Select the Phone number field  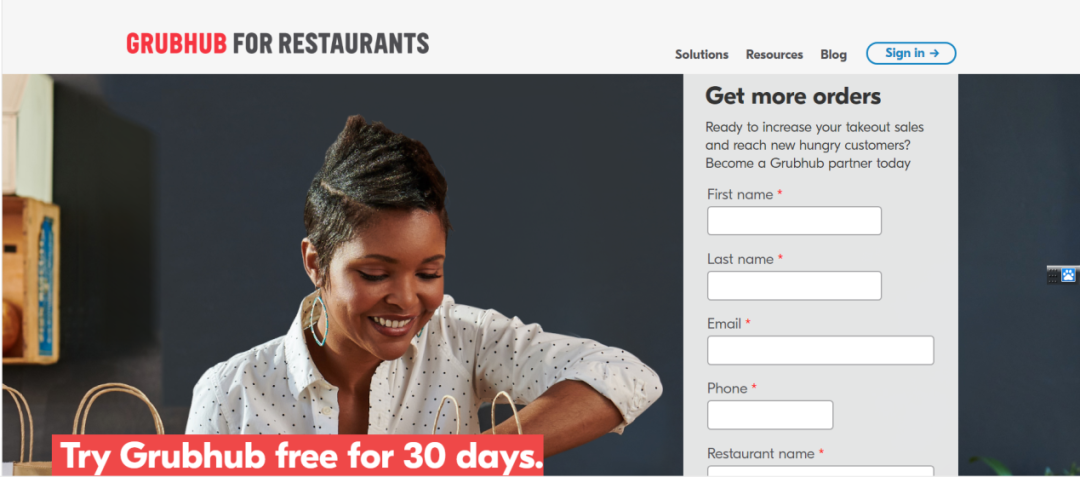770,415
